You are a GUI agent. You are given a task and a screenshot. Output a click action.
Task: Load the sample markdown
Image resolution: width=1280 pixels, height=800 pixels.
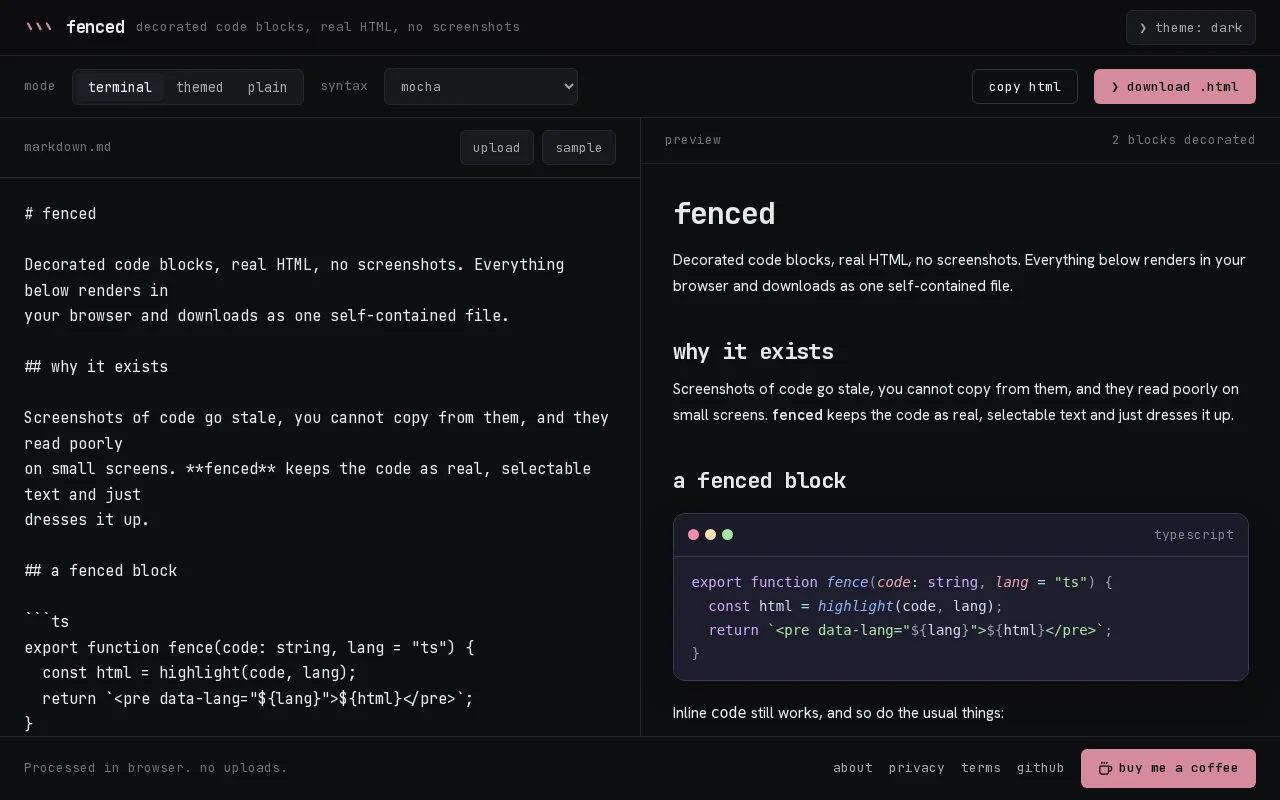(579, 147)
